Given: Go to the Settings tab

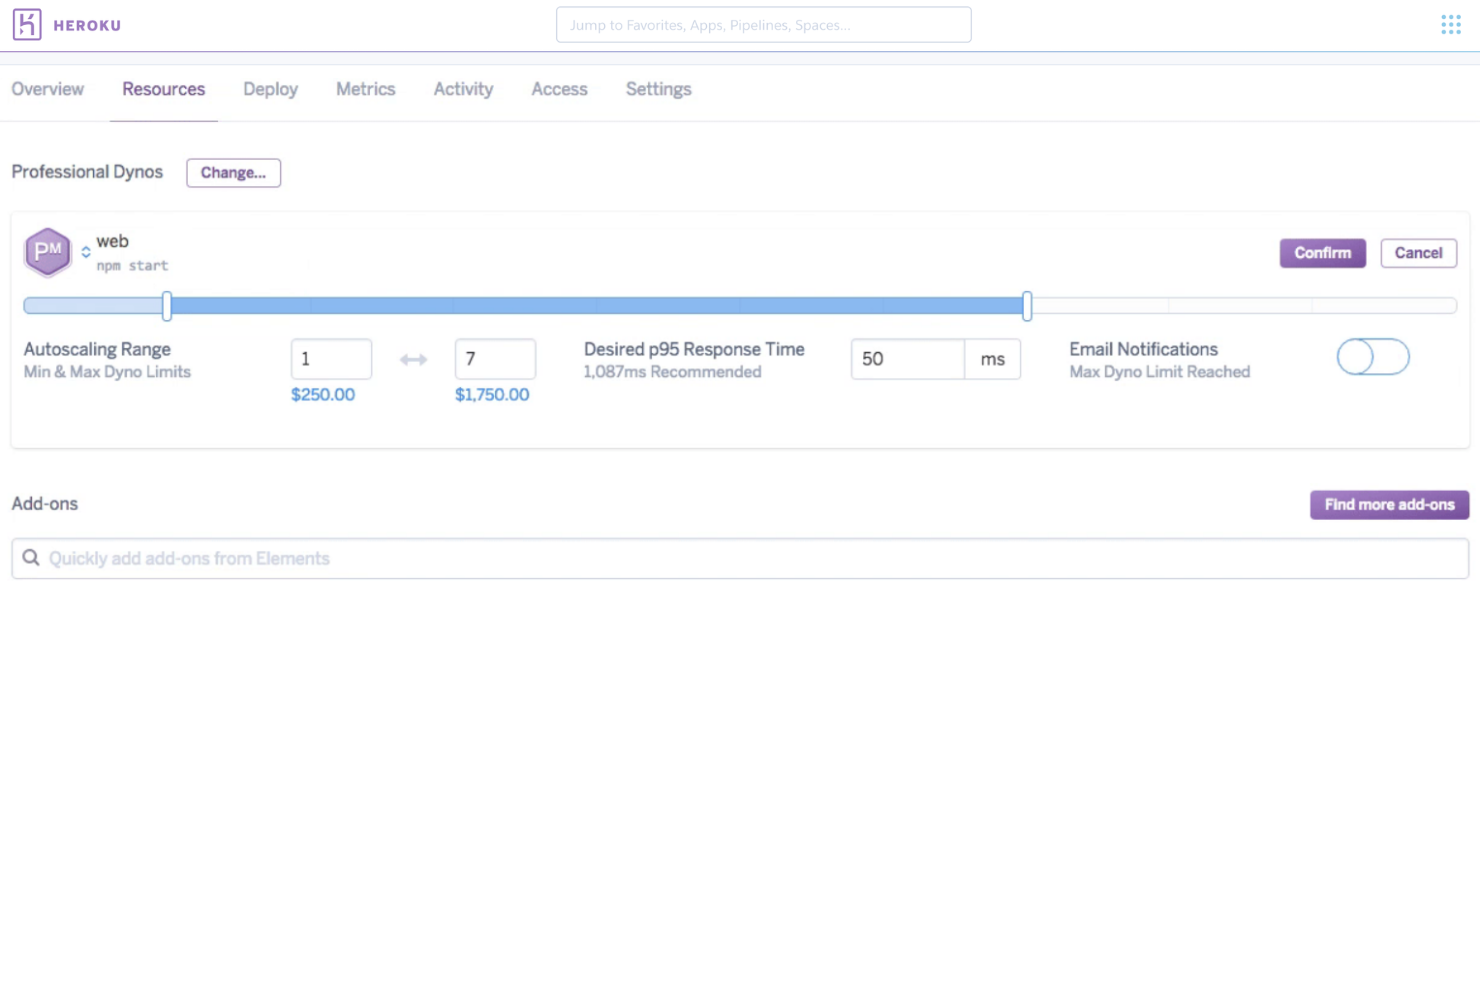Looking at the screenshot, I should [x=658, y=89].
